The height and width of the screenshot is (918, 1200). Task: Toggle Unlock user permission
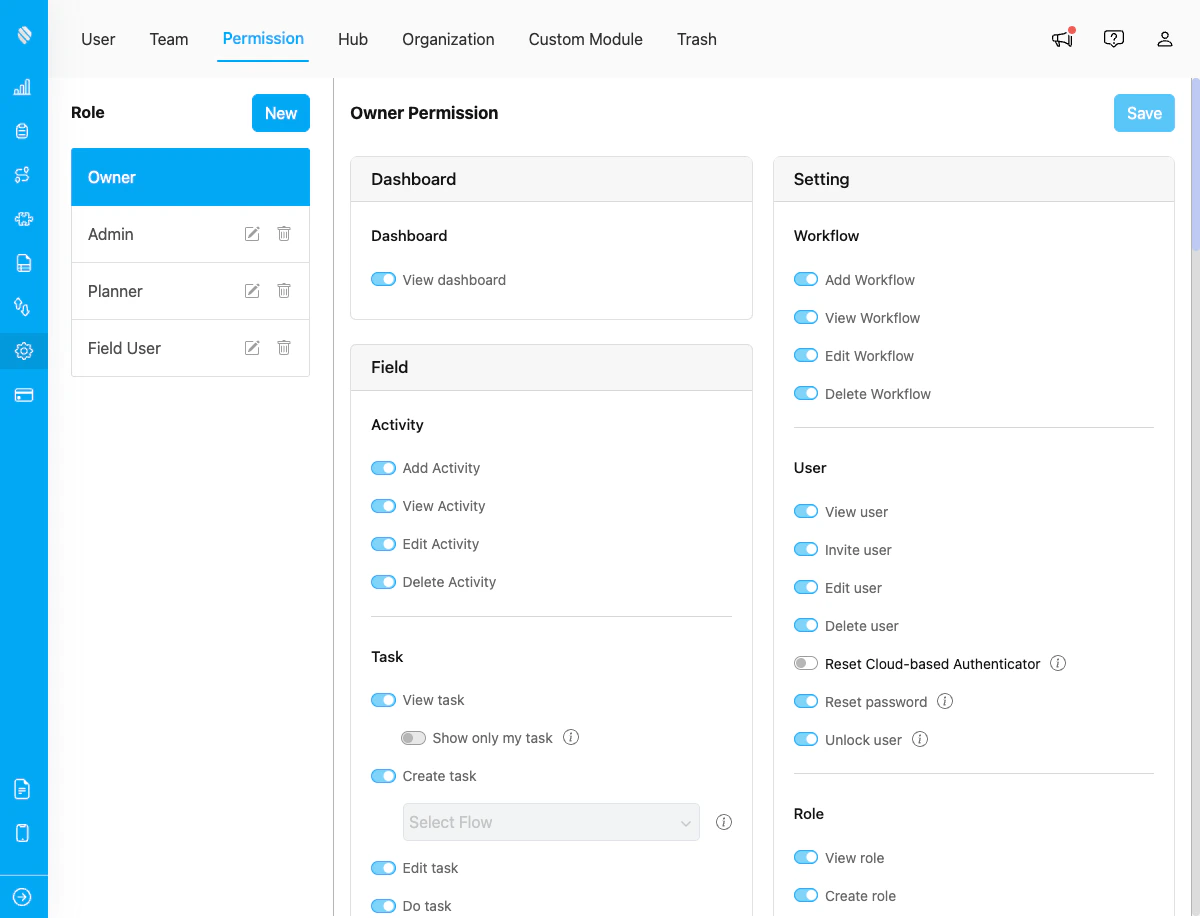click(806, 740)
